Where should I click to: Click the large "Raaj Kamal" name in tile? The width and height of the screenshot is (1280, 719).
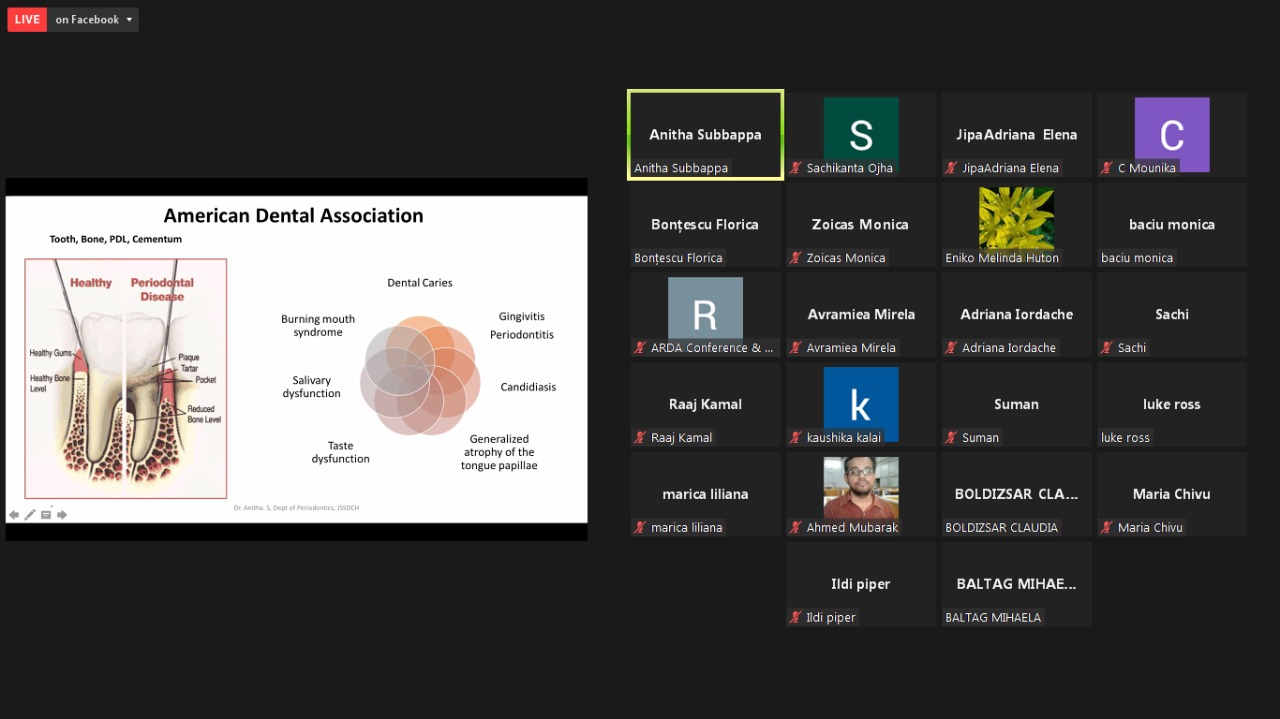(705, 404)
